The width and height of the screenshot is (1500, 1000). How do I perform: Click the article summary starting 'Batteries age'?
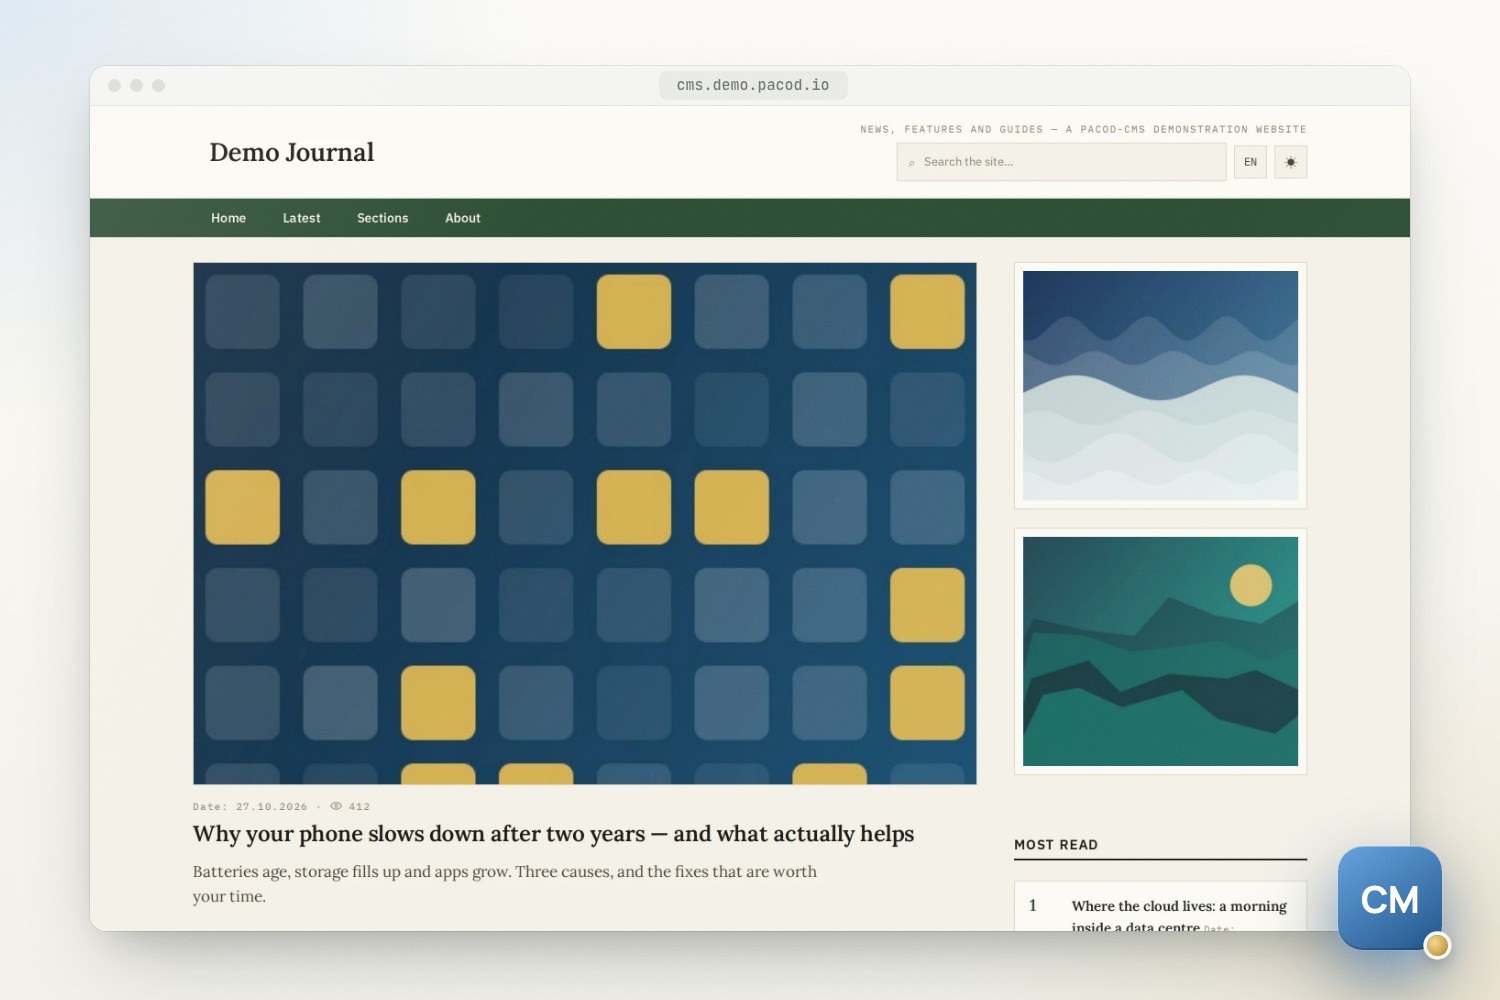click(505, 884)
